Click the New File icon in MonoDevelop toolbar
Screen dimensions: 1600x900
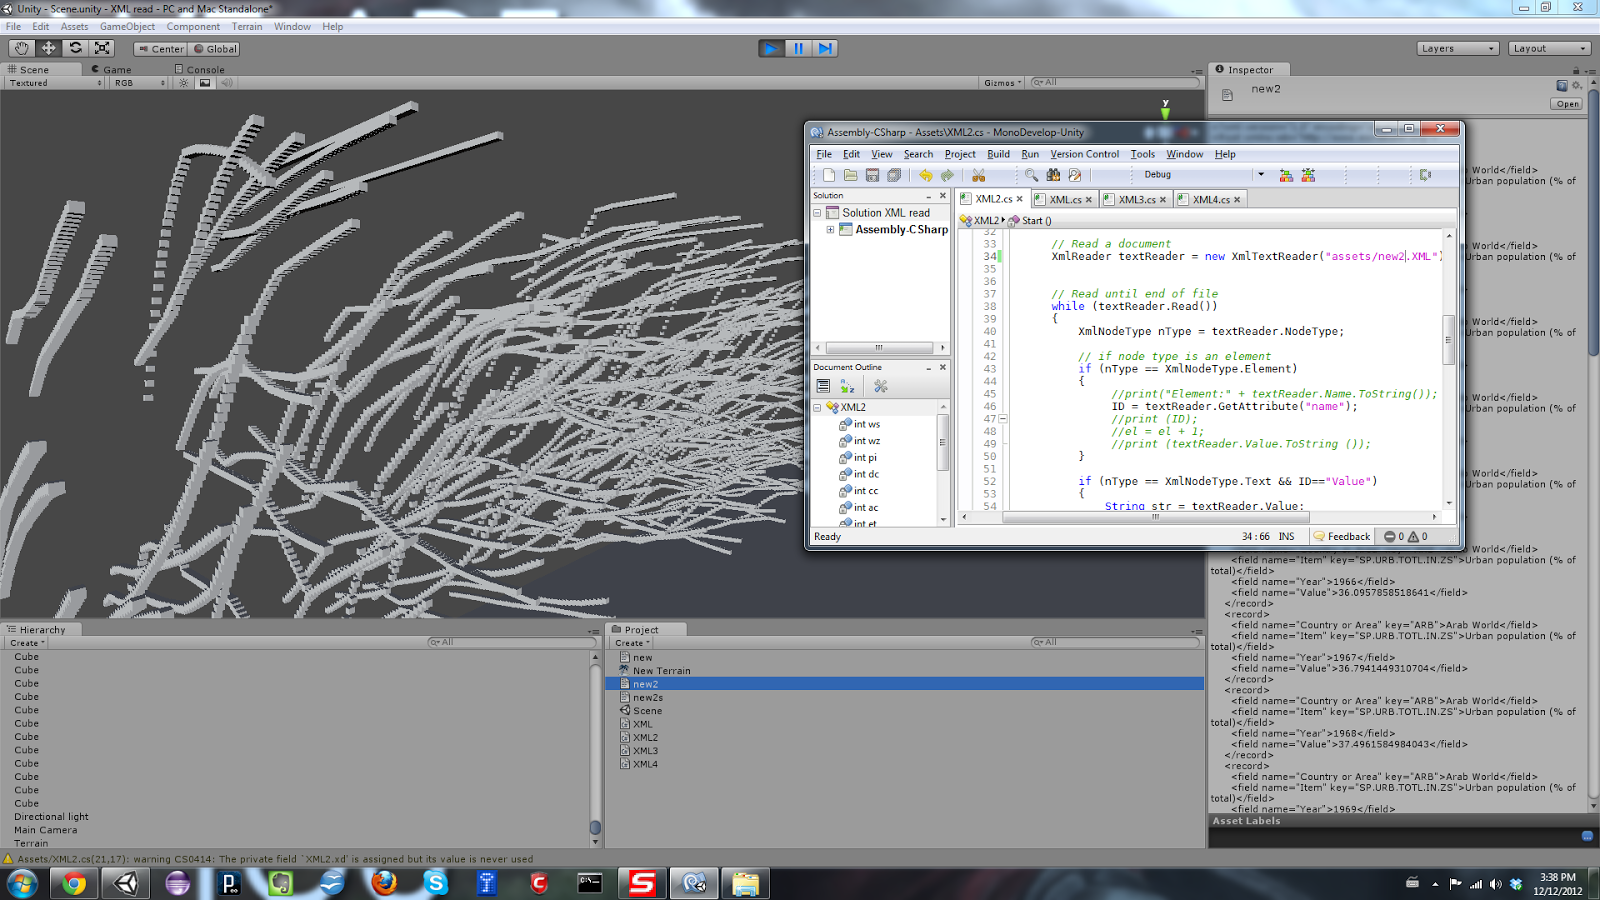(x=829, y=175)
